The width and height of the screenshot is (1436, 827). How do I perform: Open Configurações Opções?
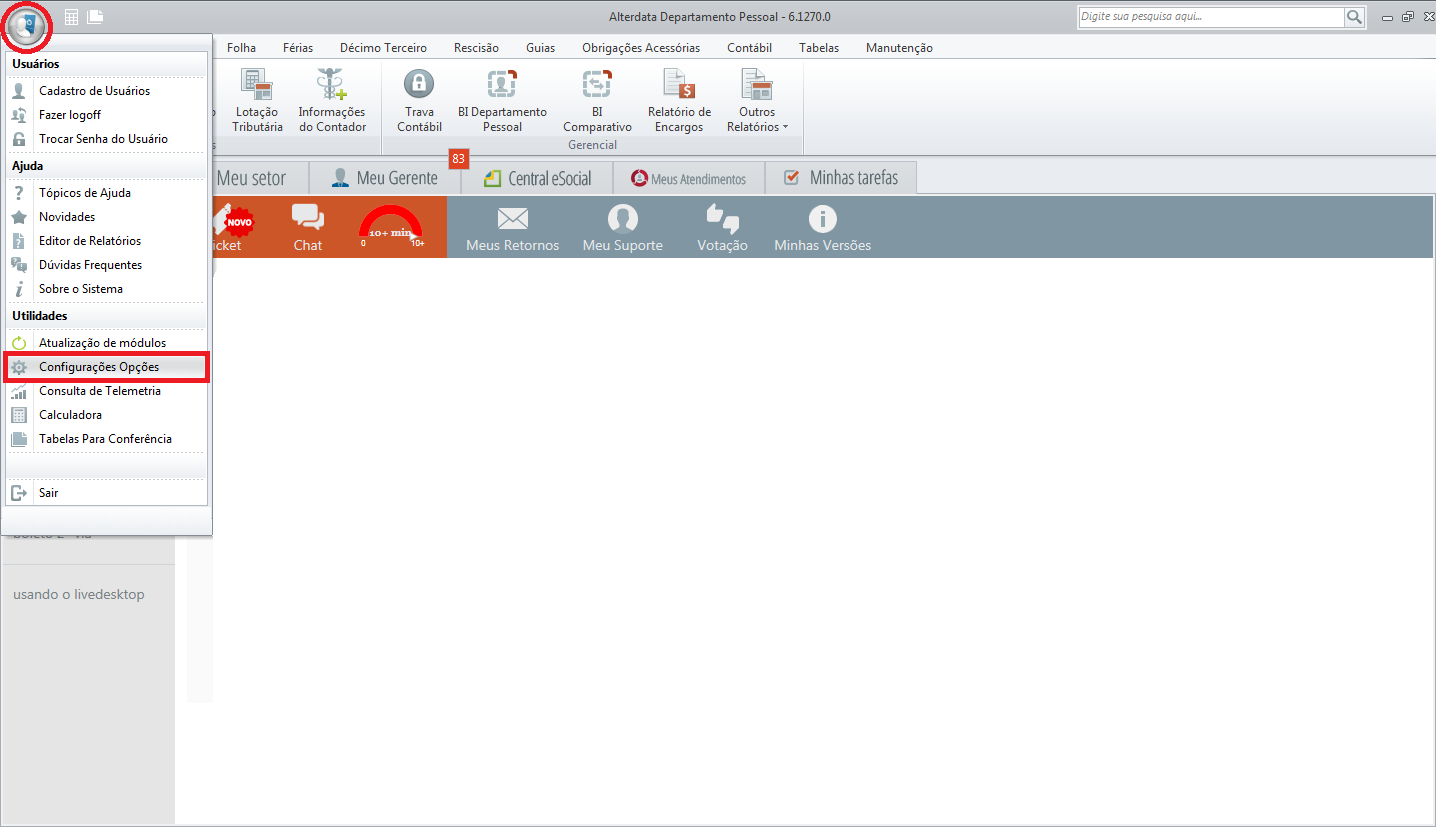(106, 367)
